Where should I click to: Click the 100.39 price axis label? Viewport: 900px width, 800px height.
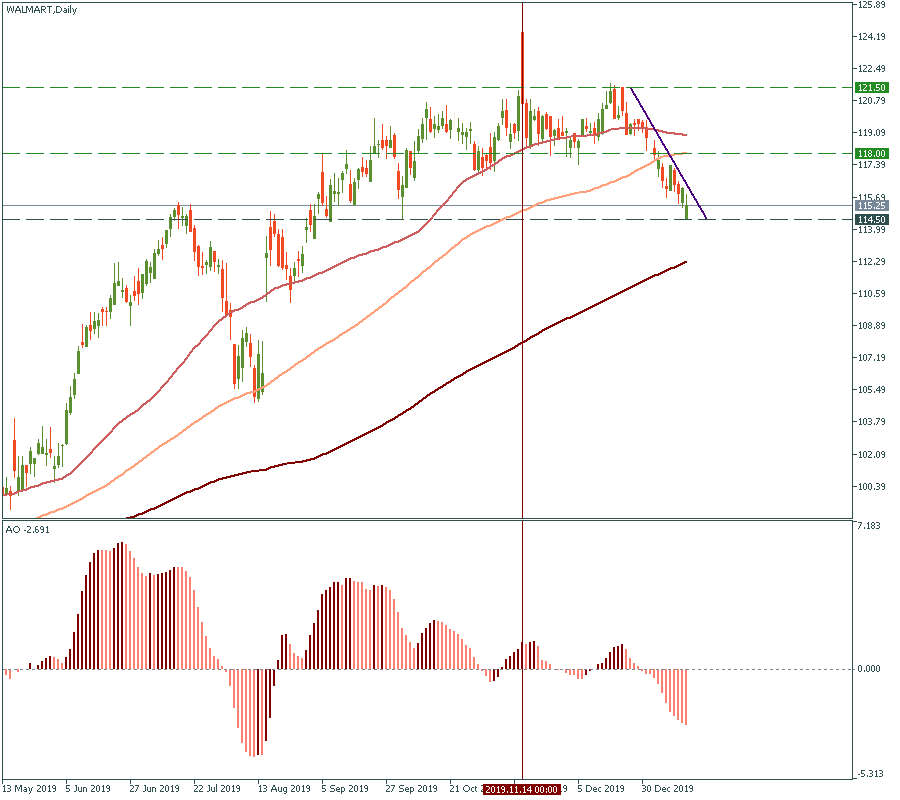(x=871, y=486)
